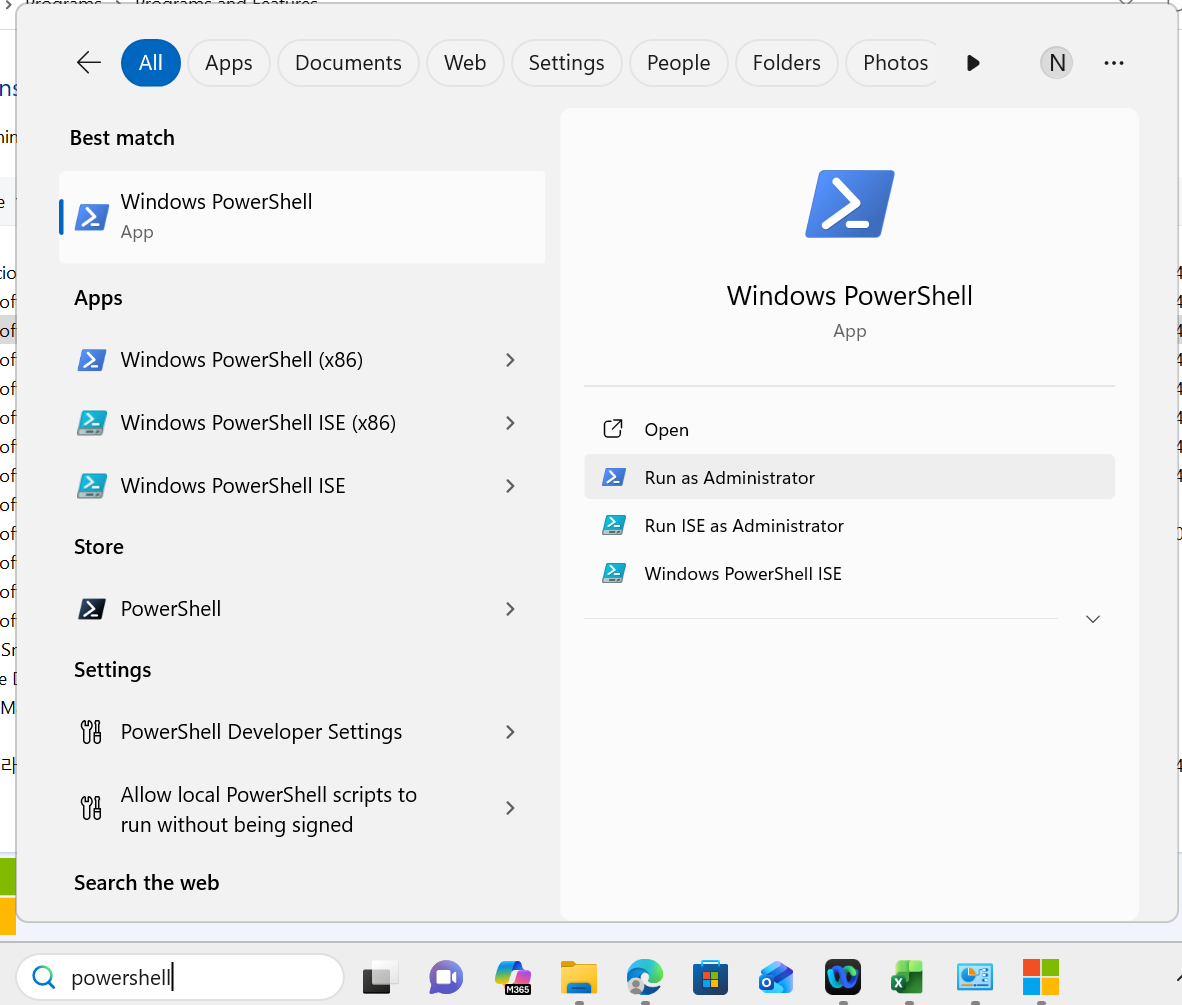Open File Explorer from the taskbar

pyautogui.click(x=578, y=978)
